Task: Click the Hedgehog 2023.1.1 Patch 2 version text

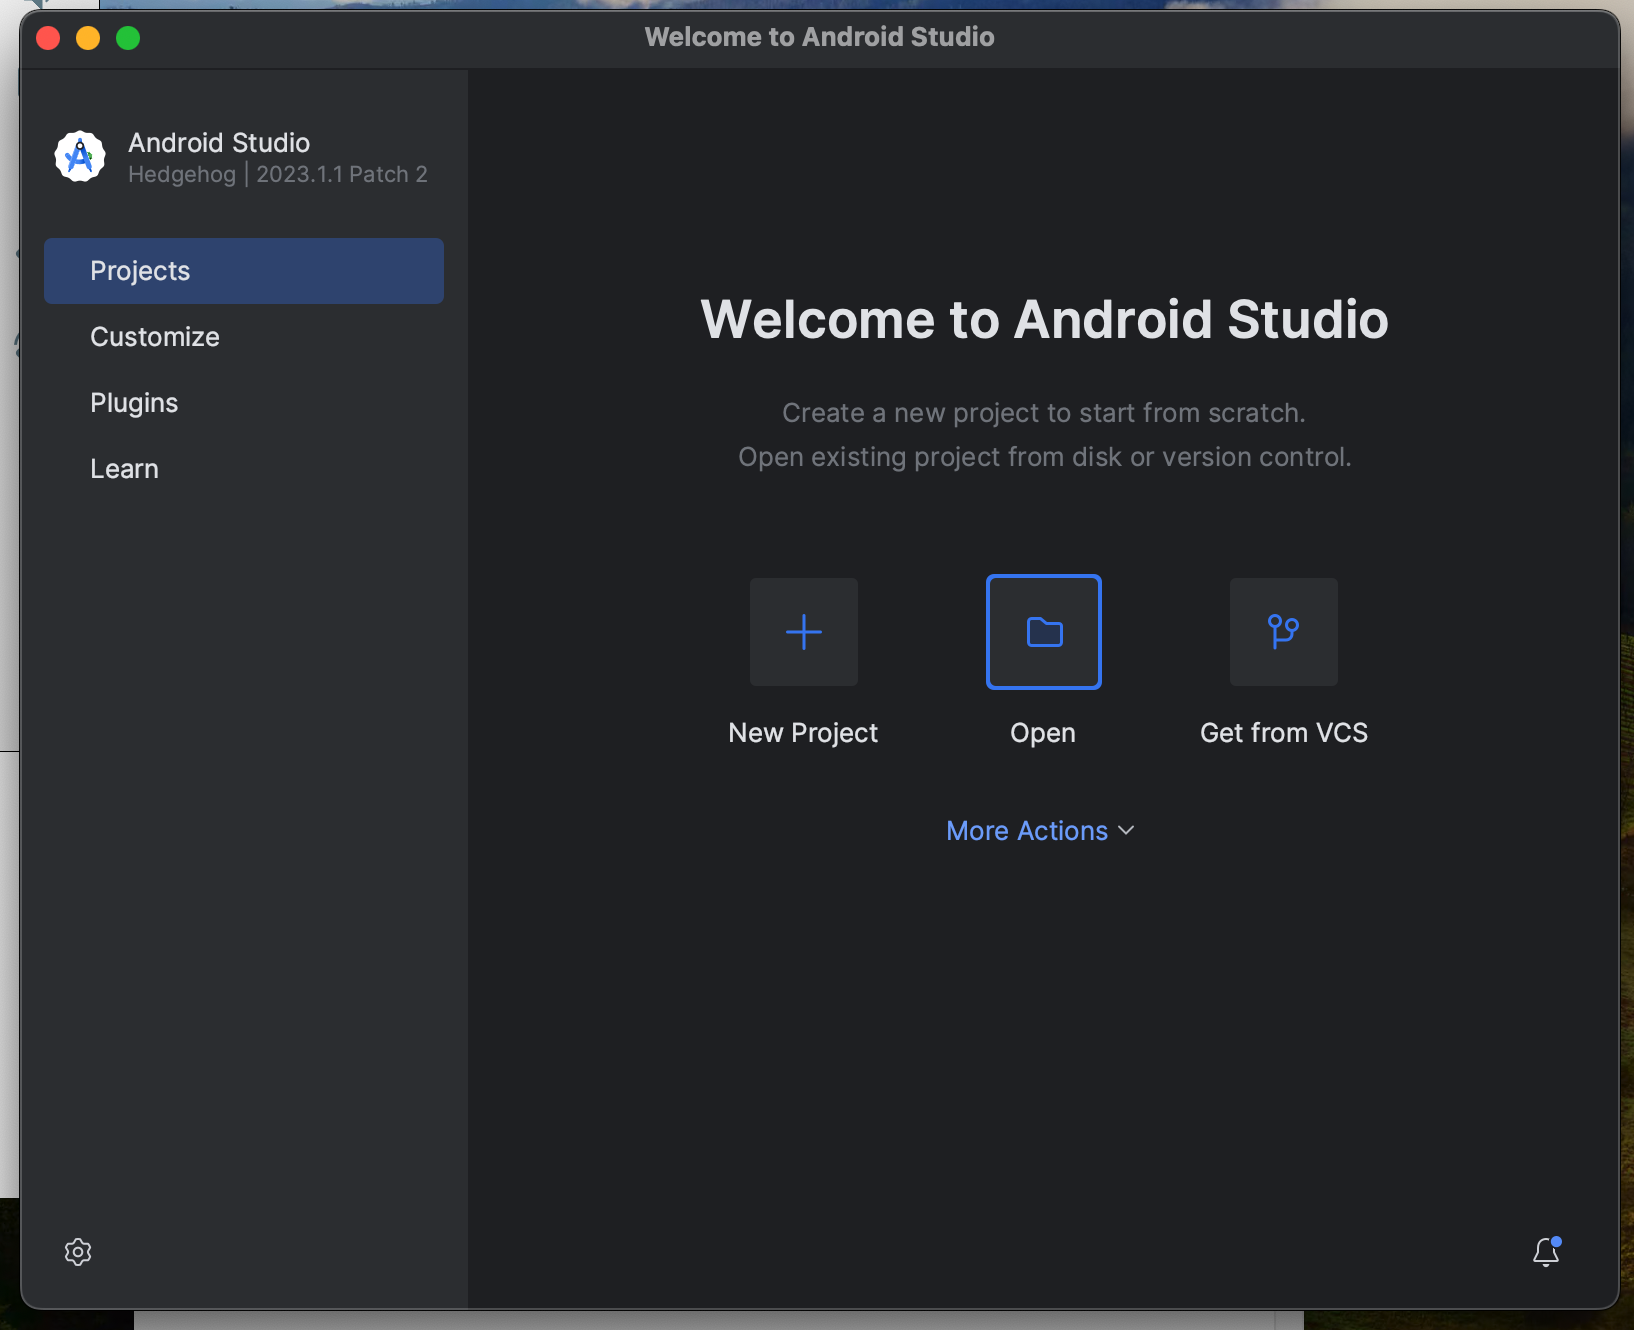Action: [278, 174]
